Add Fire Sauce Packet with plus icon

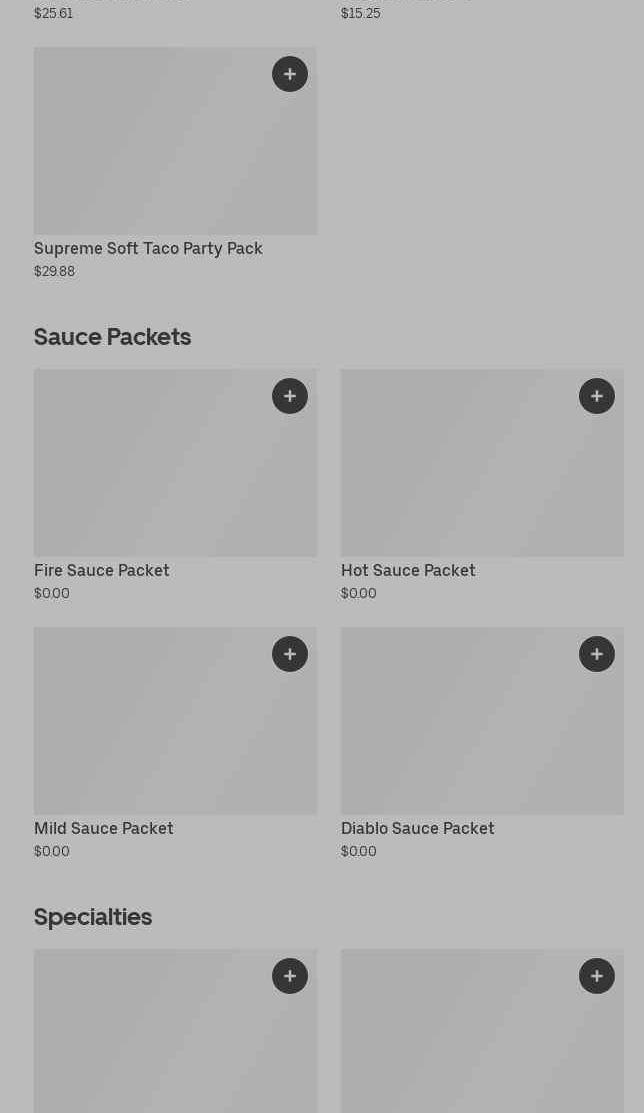click(290, 396)
